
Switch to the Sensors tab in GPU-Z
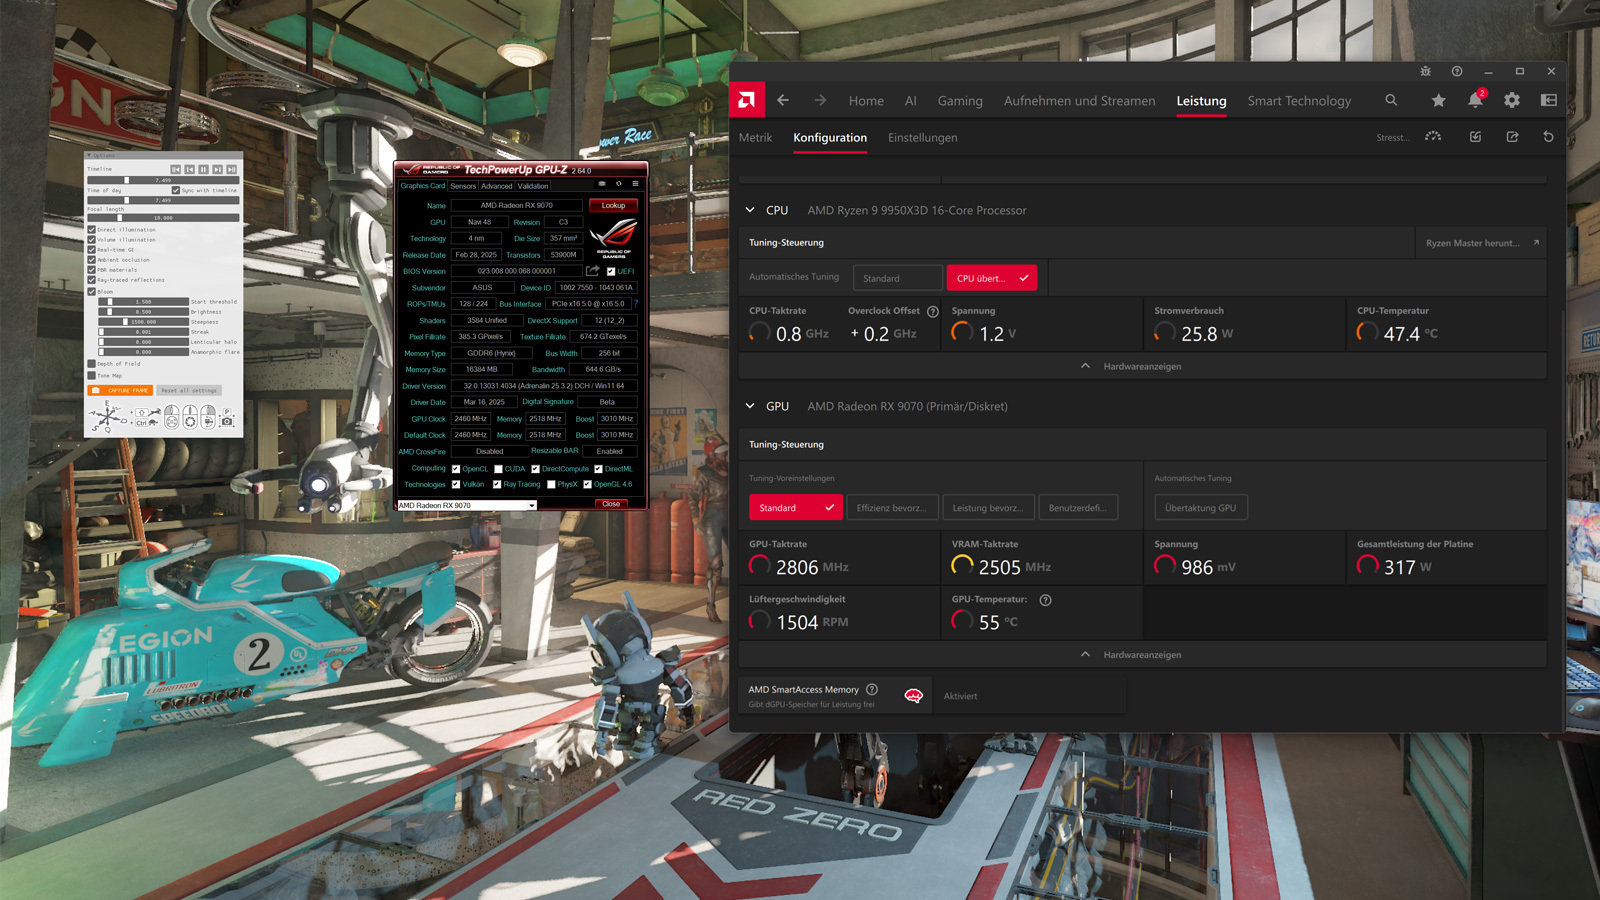(462, 186)
